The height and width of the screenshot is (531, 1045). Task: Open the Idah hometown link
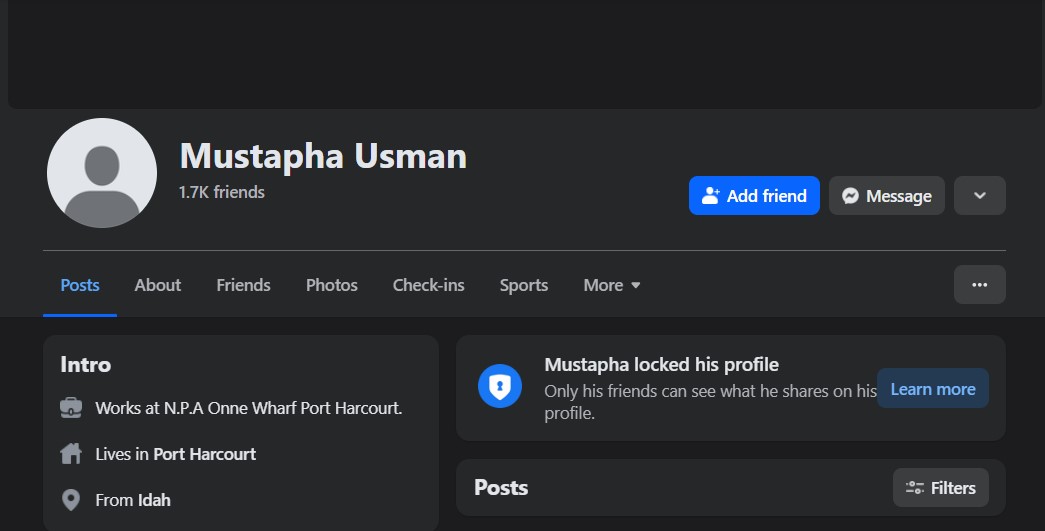point(154,500)
